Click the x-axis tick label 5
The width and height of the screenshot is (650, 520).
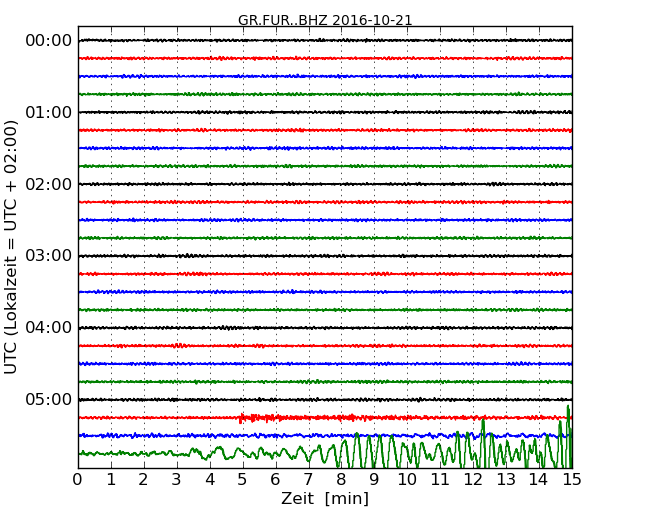(x=242, y=480)
